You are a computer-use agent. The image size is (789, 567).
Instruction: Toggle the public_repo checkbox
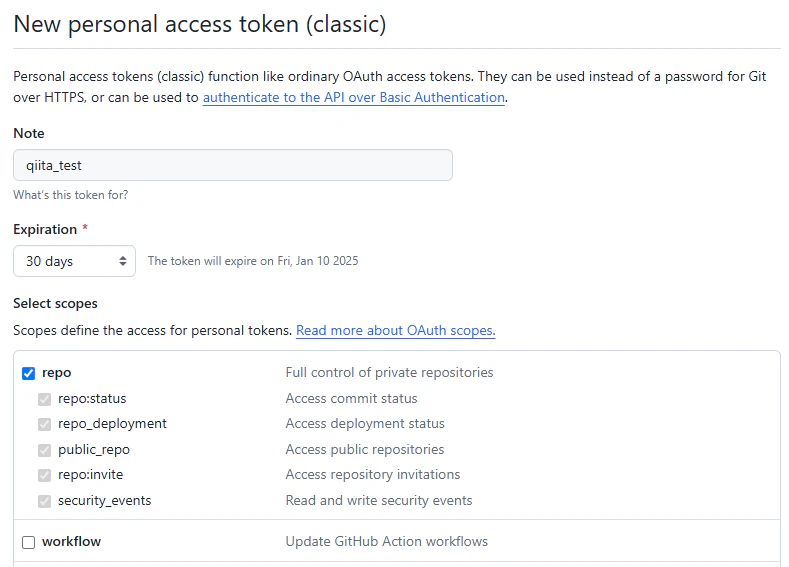coord(44,450)
